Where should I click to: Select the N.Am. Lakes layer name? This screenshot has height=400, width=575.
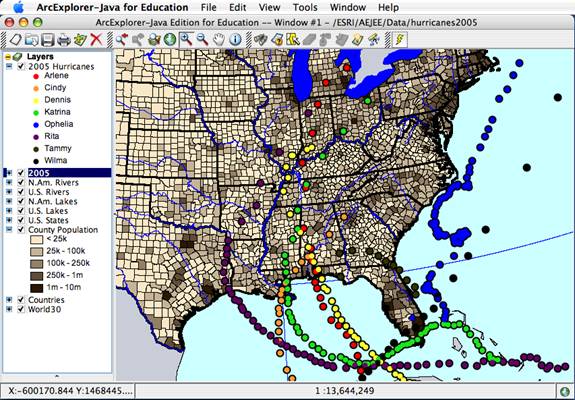(x=53, y=201)
